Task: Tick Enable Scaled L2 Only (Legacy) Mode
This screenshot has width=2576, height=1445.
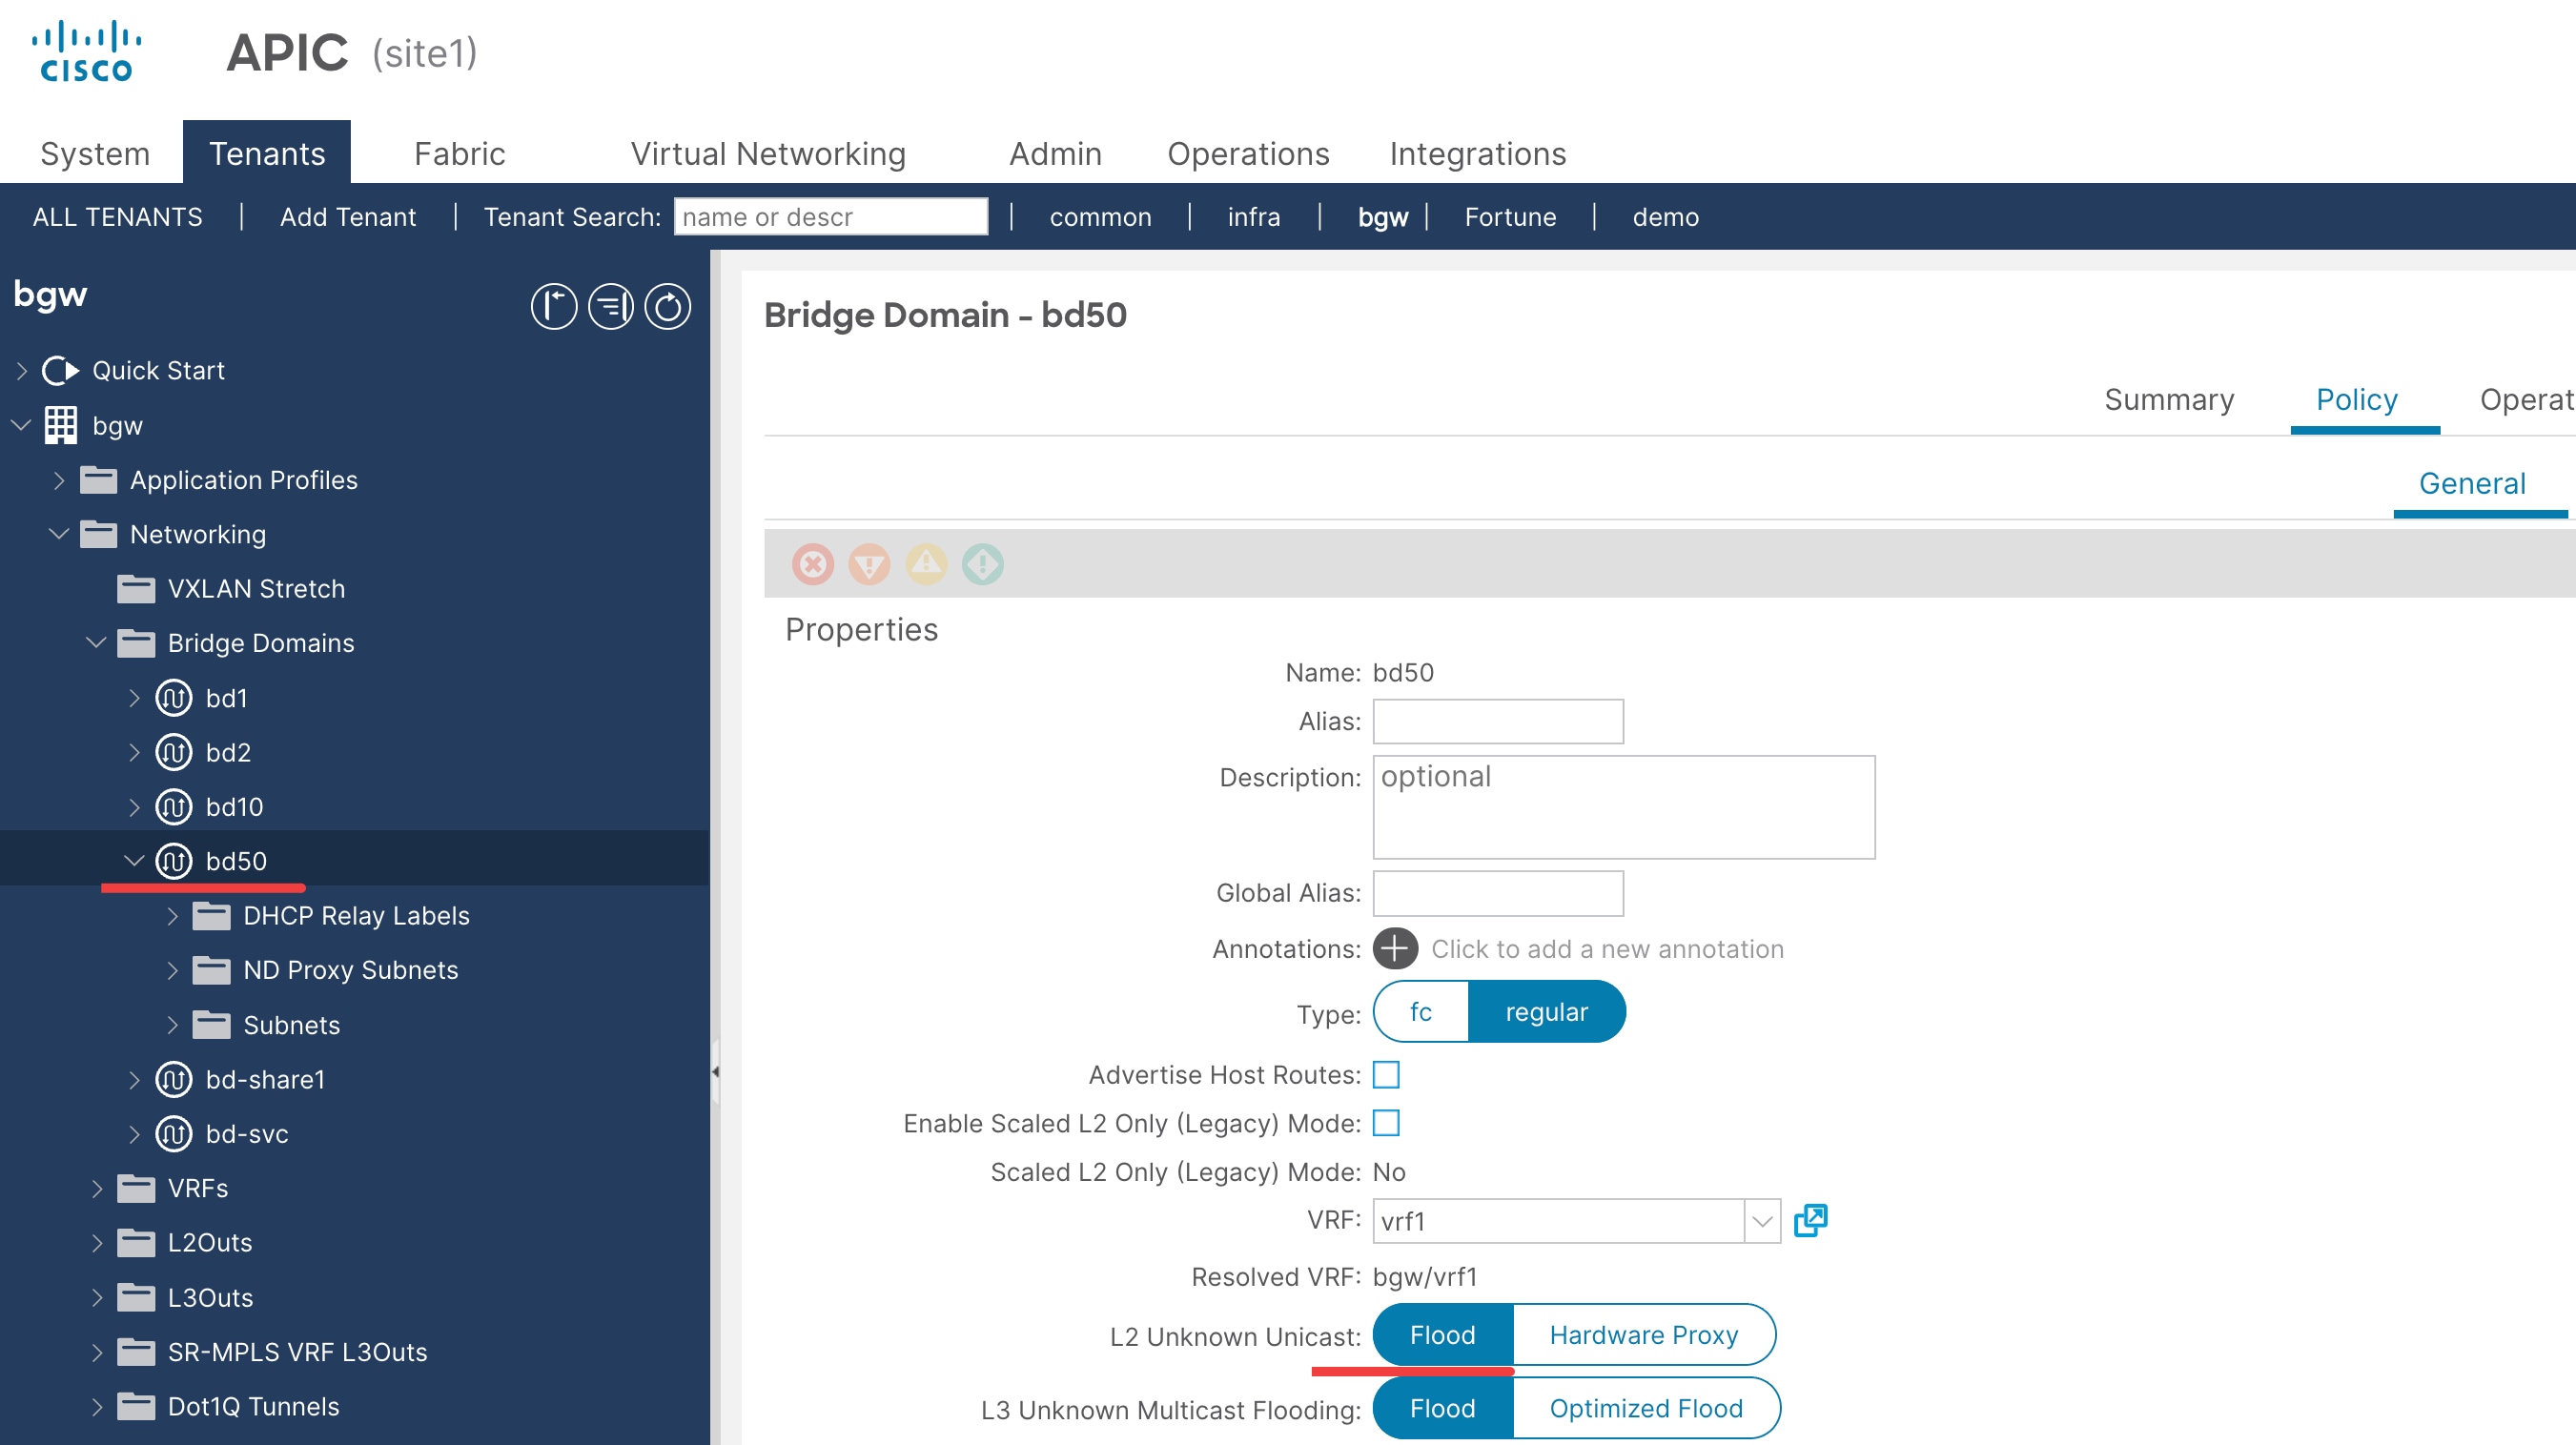Action: pos(1386,1124)
